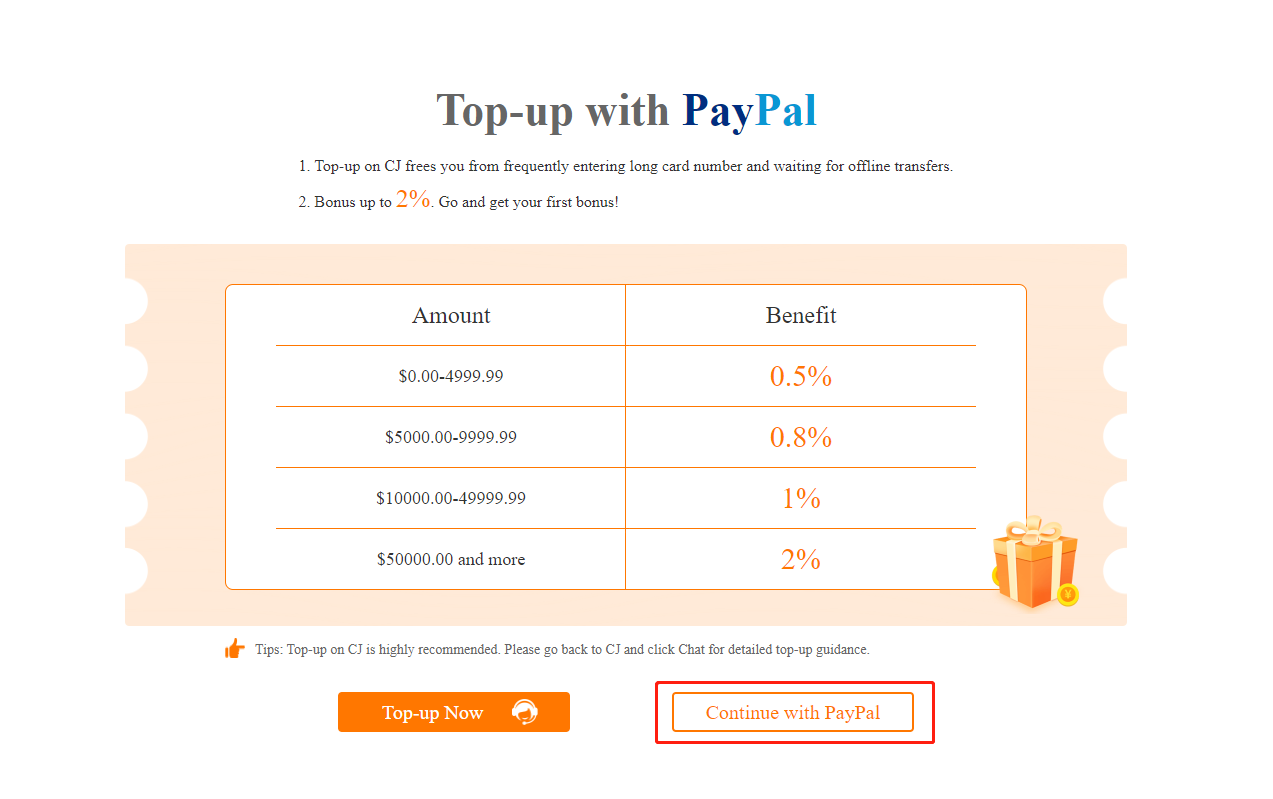Click the first note about card numbers
The image size is (1273, 799).
click(x=633, y=167)
